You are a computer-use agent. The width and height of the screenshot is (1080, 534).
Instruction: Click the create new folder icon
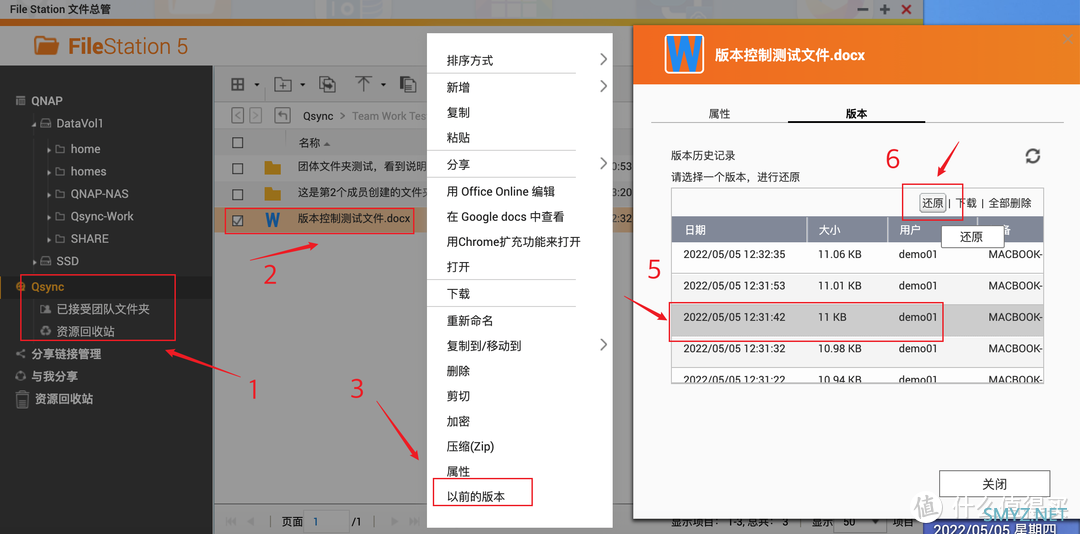coord(283,85)
